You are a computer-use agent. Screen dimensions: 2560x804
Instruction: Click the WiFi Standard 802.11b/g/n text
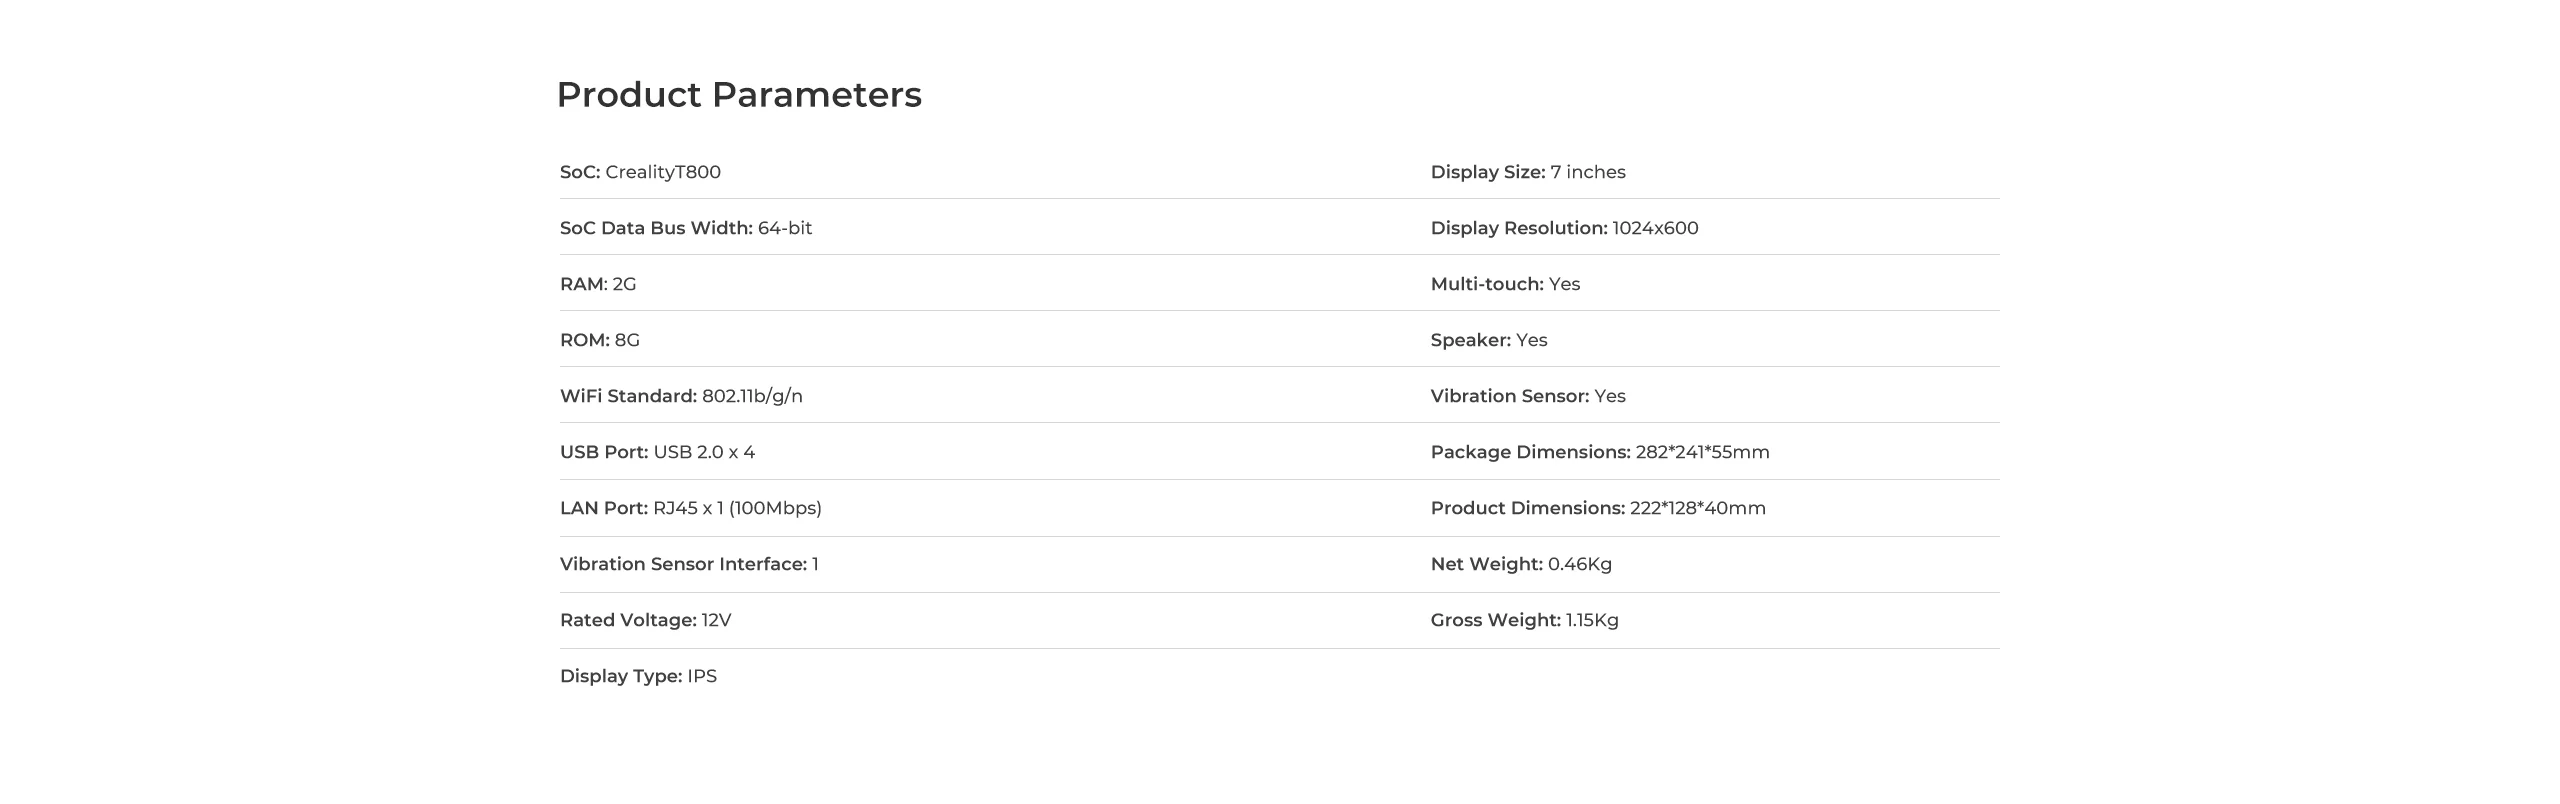(x=681, y=396)
